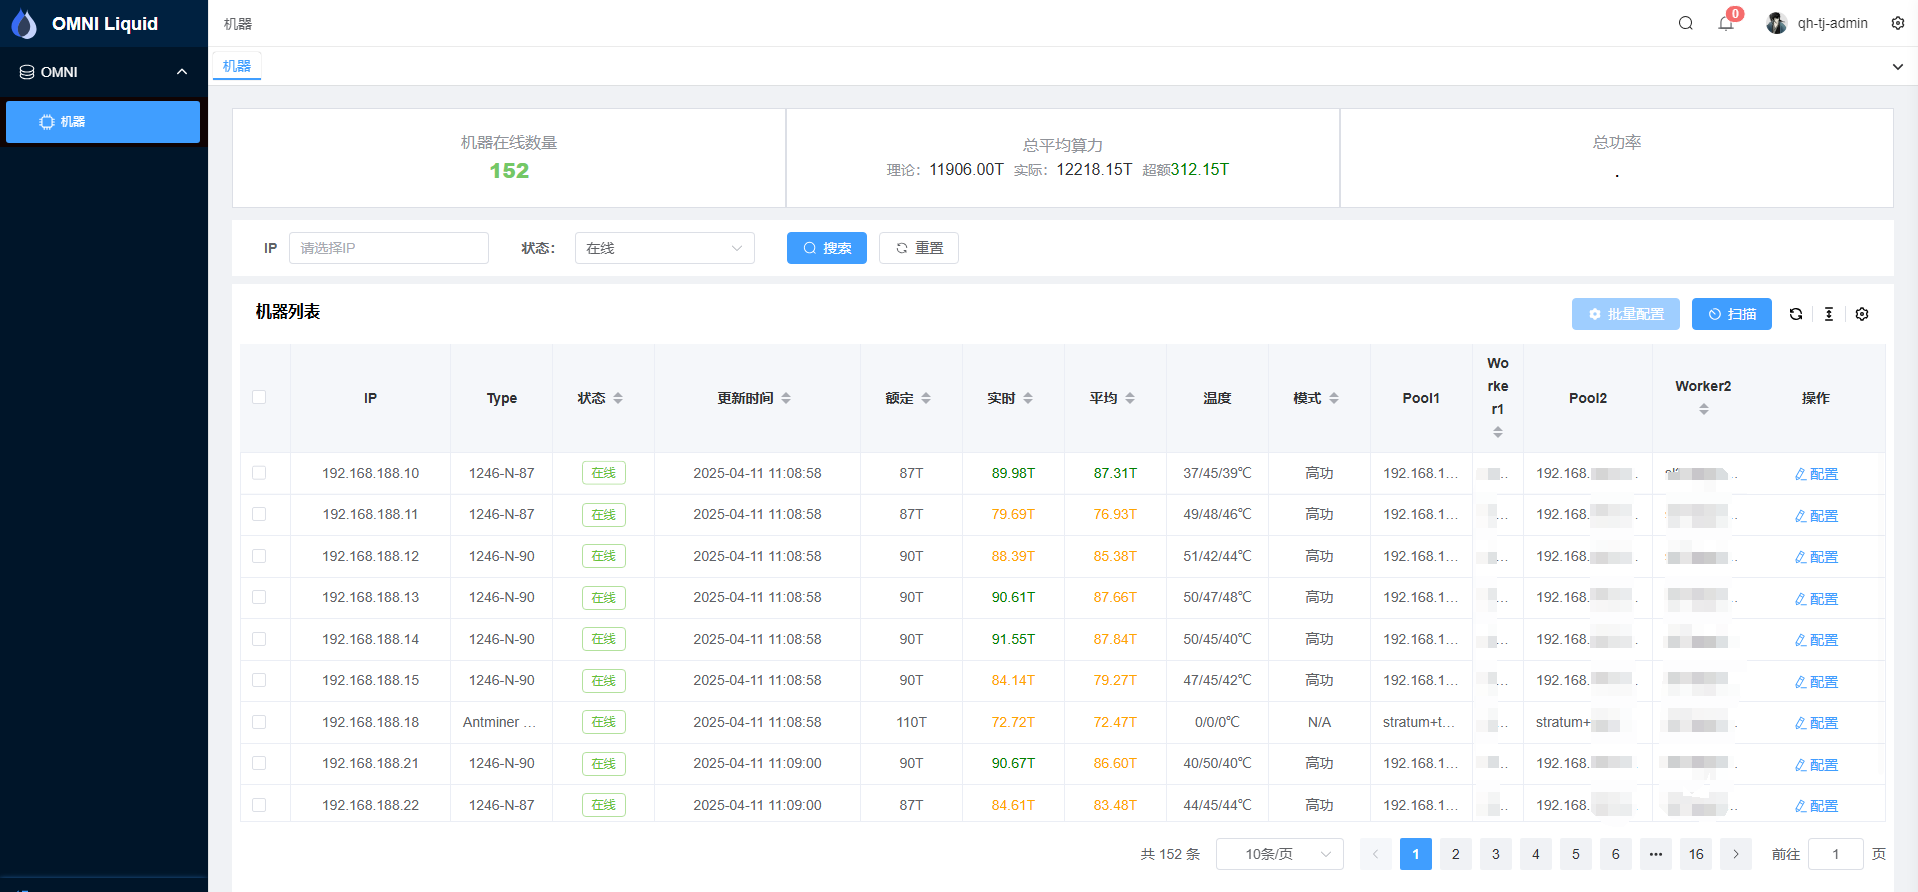The width and height of the screenshot is (1918, 892).
Task: Click 配置 for 192.168.188.10
Action: coord(1816,474)
